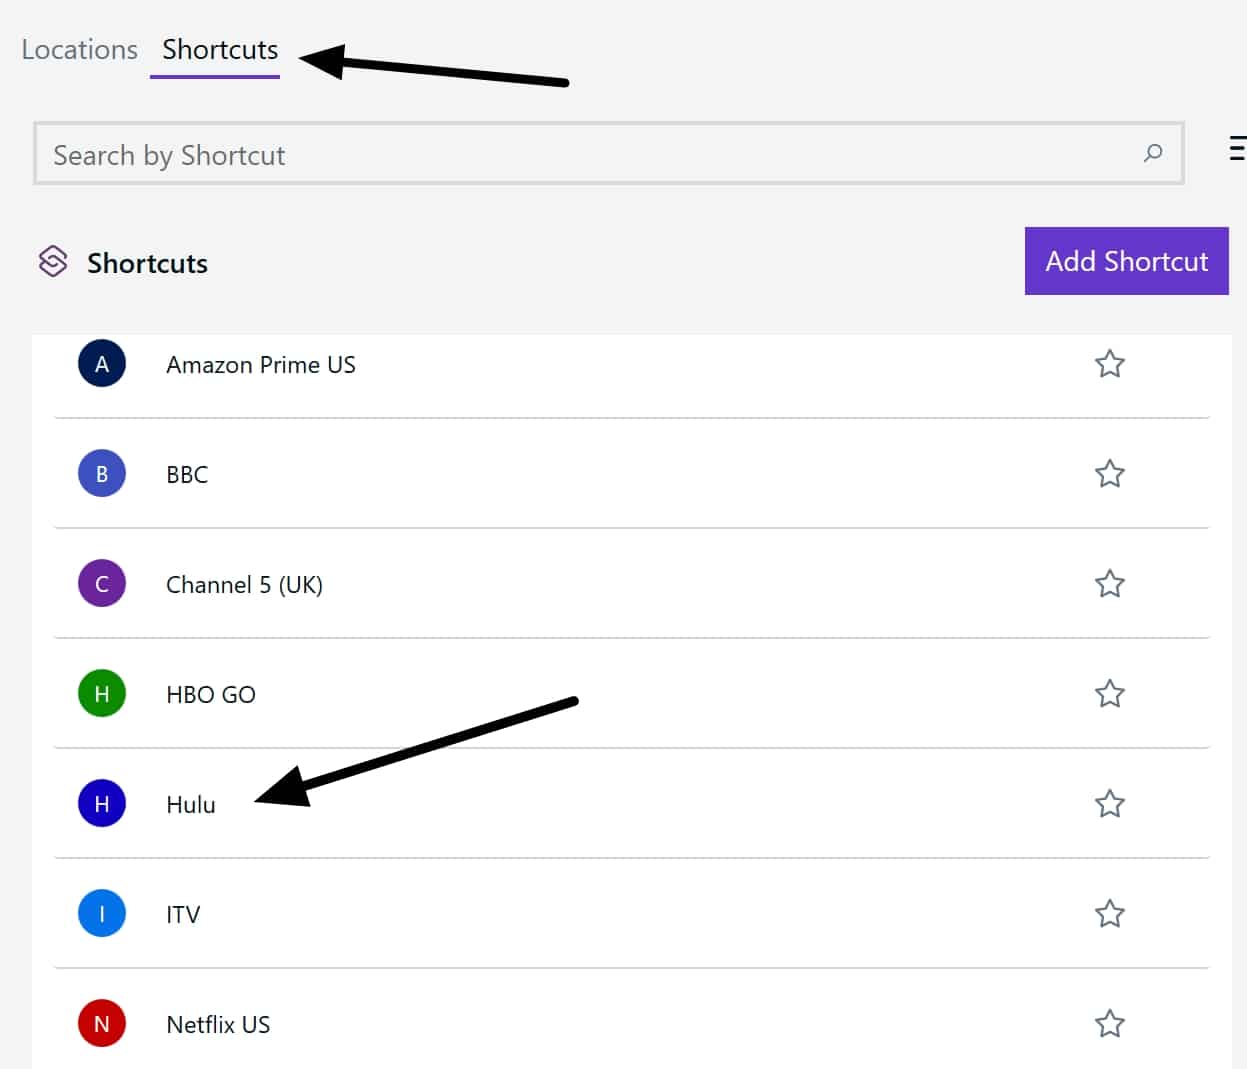1247x1069 pixels.
Task: Click the Channel 5 purple C avatar
Action: 102,584
